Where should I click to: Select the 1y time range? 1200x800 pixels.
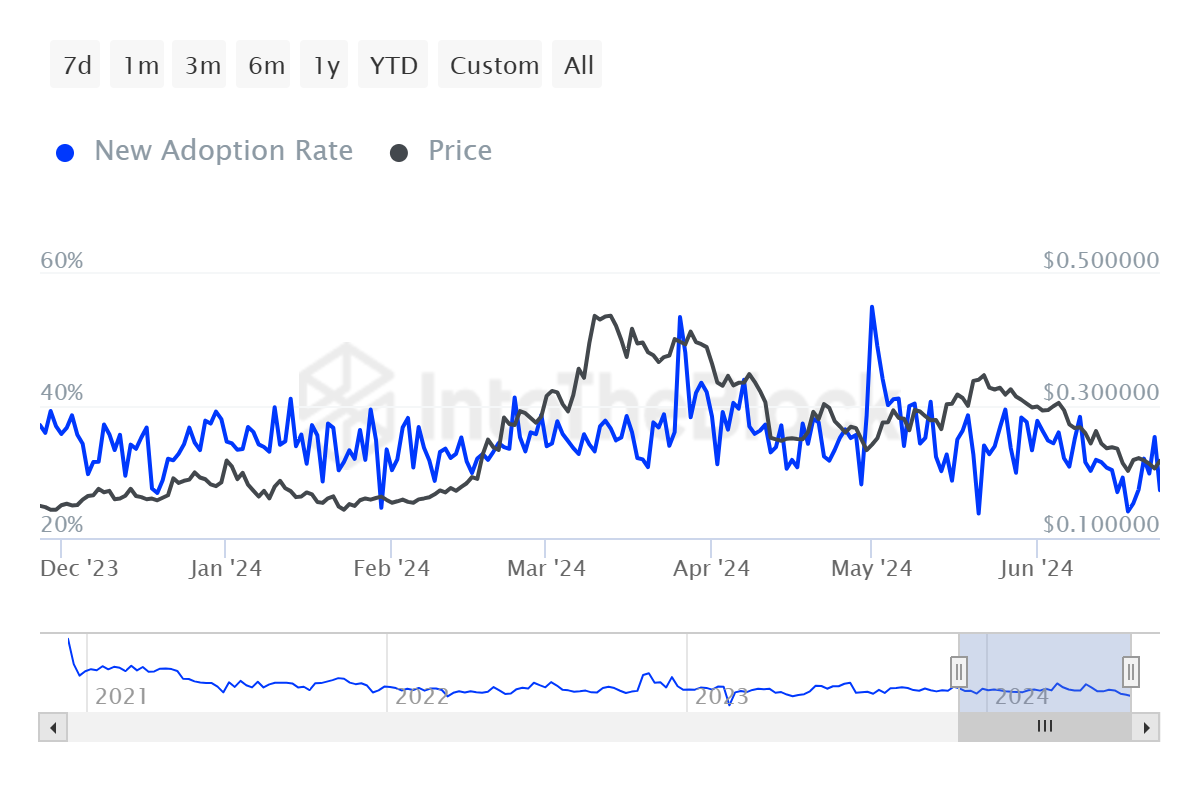coord(326,65)
